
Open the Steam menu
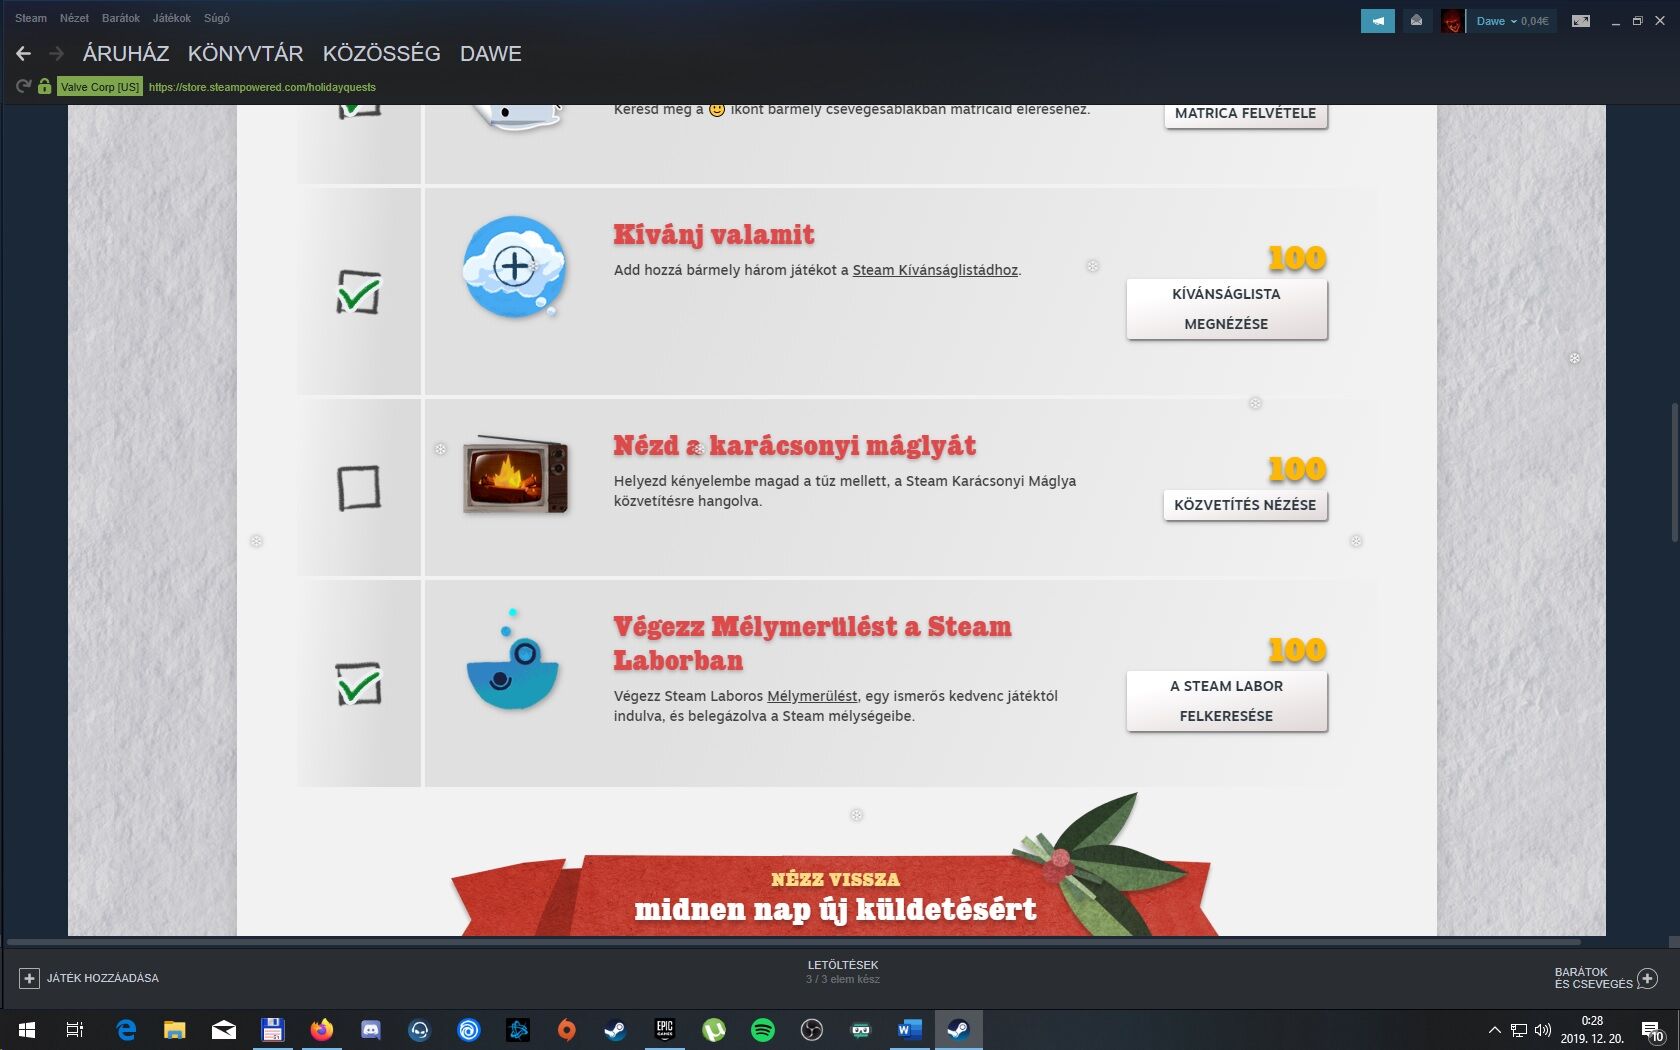(31, 18)
